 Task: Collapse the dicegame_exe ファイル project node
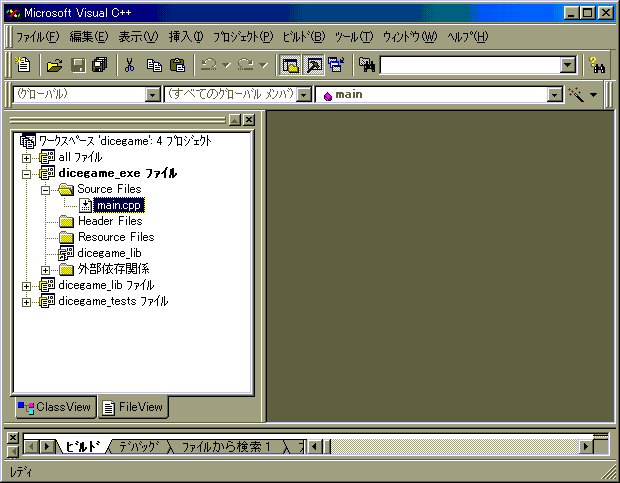coord(26,174)
